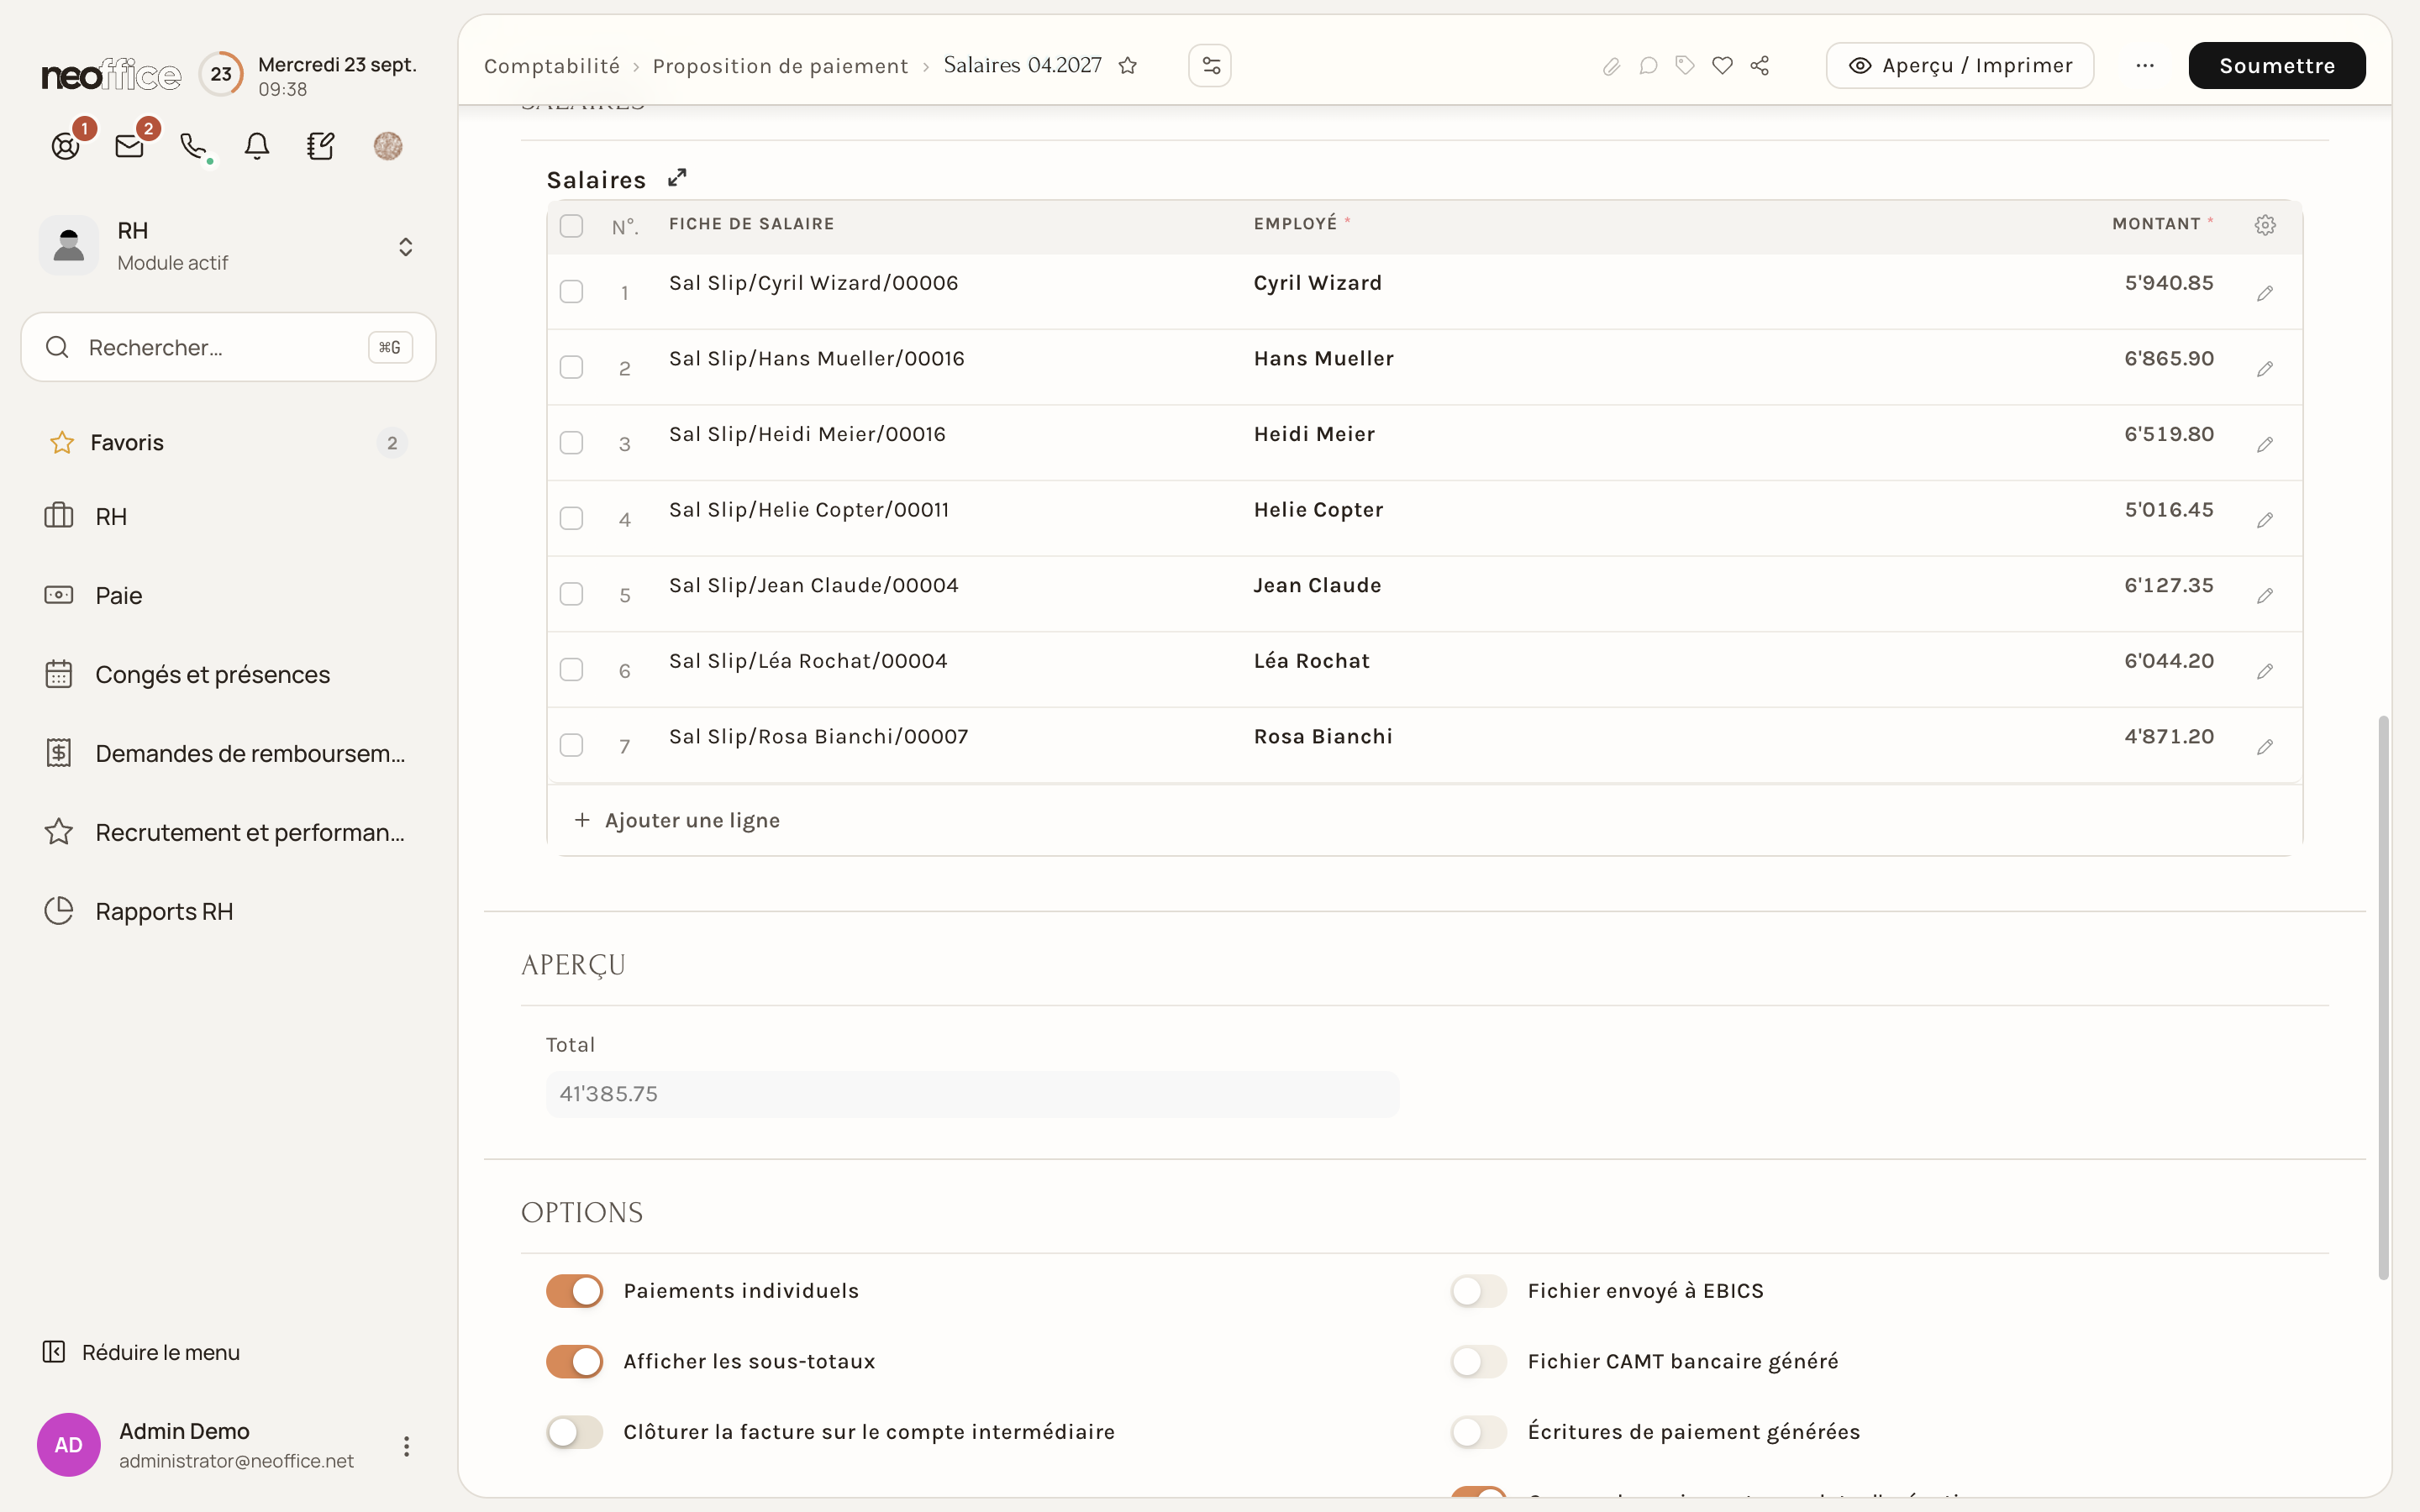
Task: Check the Léa Rochat row checkbox
Action: [x=571, y=670]
